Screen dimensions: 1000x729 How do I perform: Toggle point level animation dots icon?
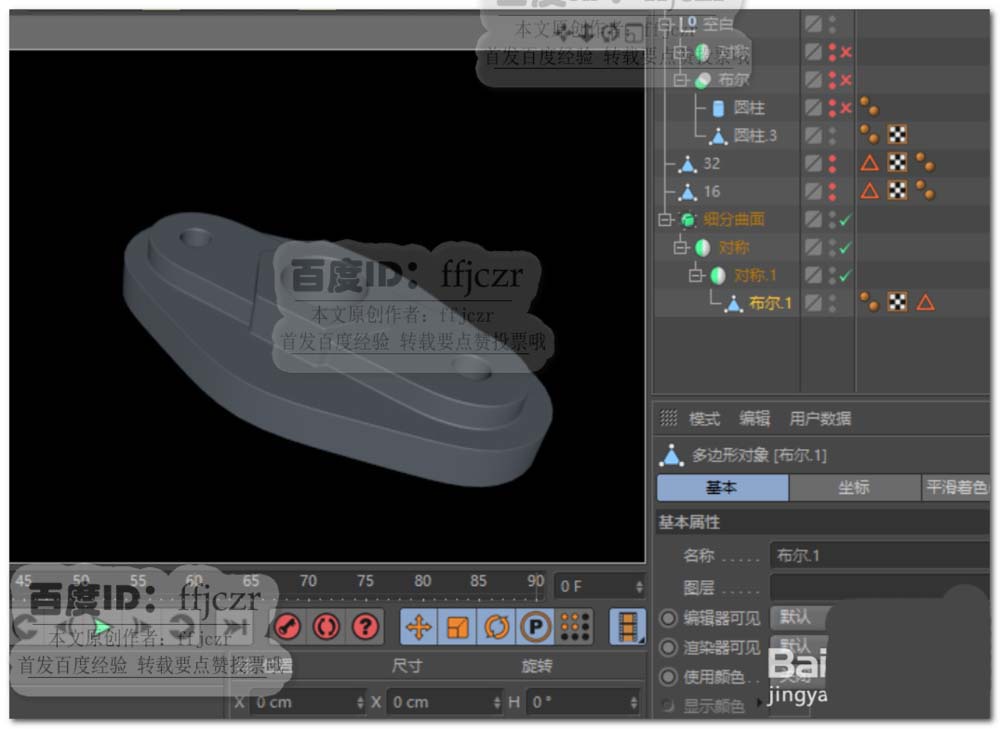point(575,627)
